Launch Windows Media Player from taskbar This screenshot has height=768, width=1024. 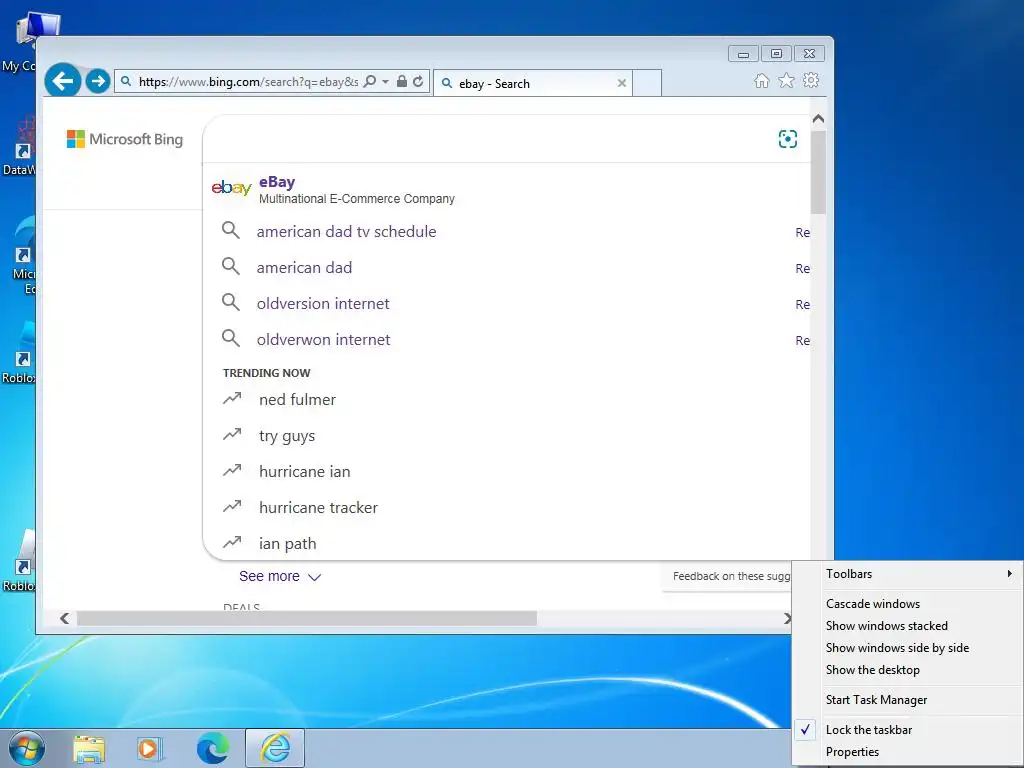coord(149,748)
